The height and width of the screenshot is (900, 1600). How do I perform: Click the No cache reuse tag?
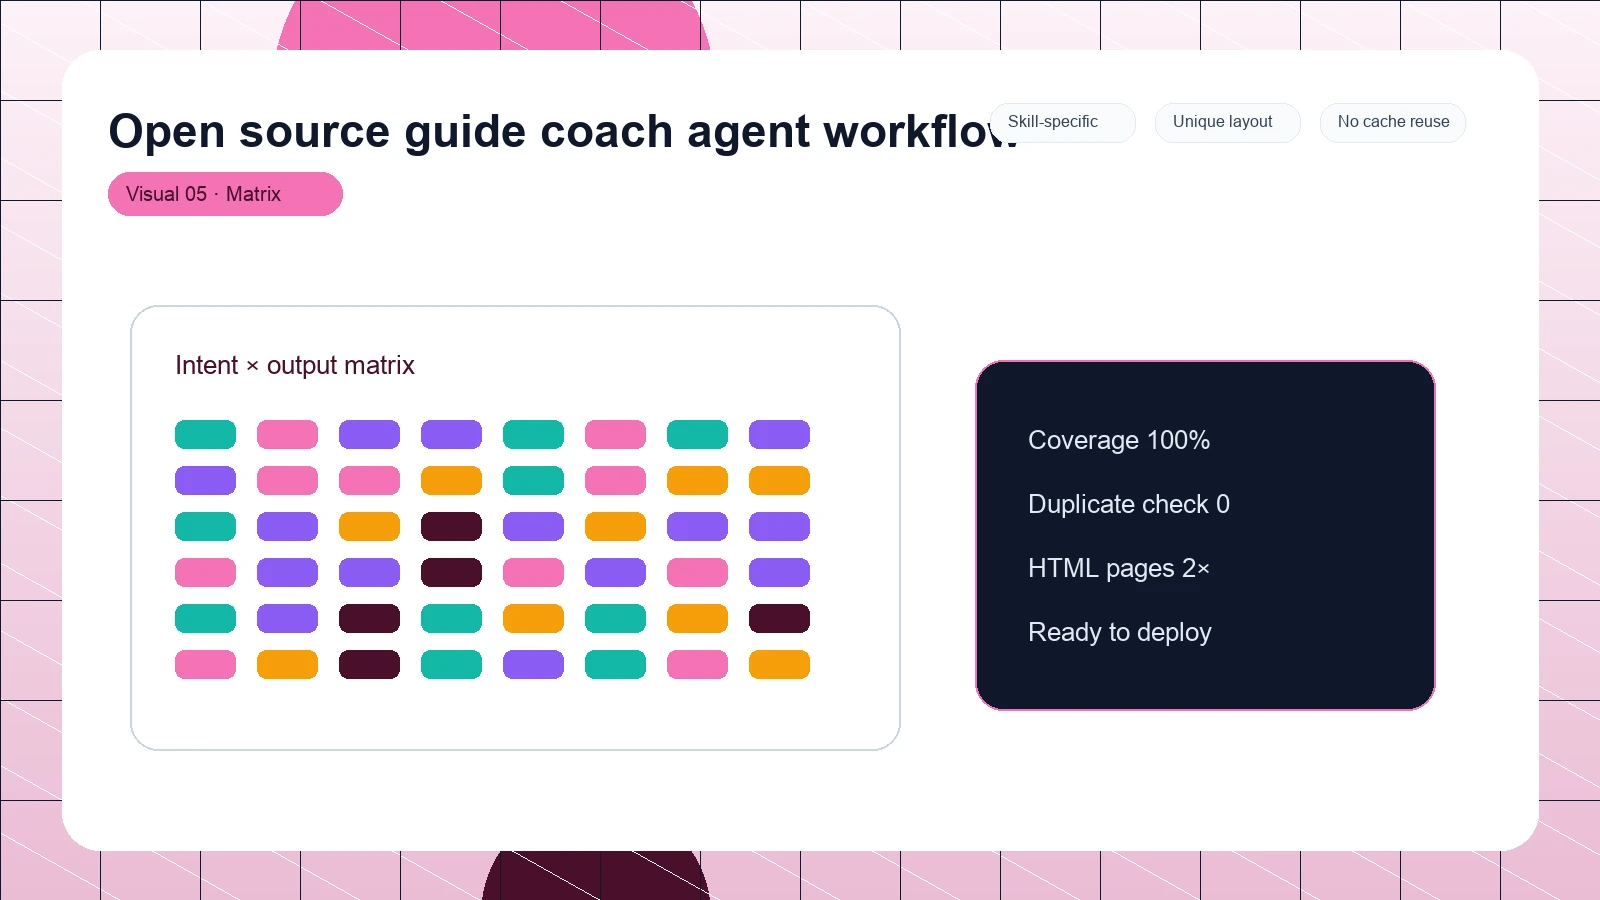click(x=1392, y=122)
